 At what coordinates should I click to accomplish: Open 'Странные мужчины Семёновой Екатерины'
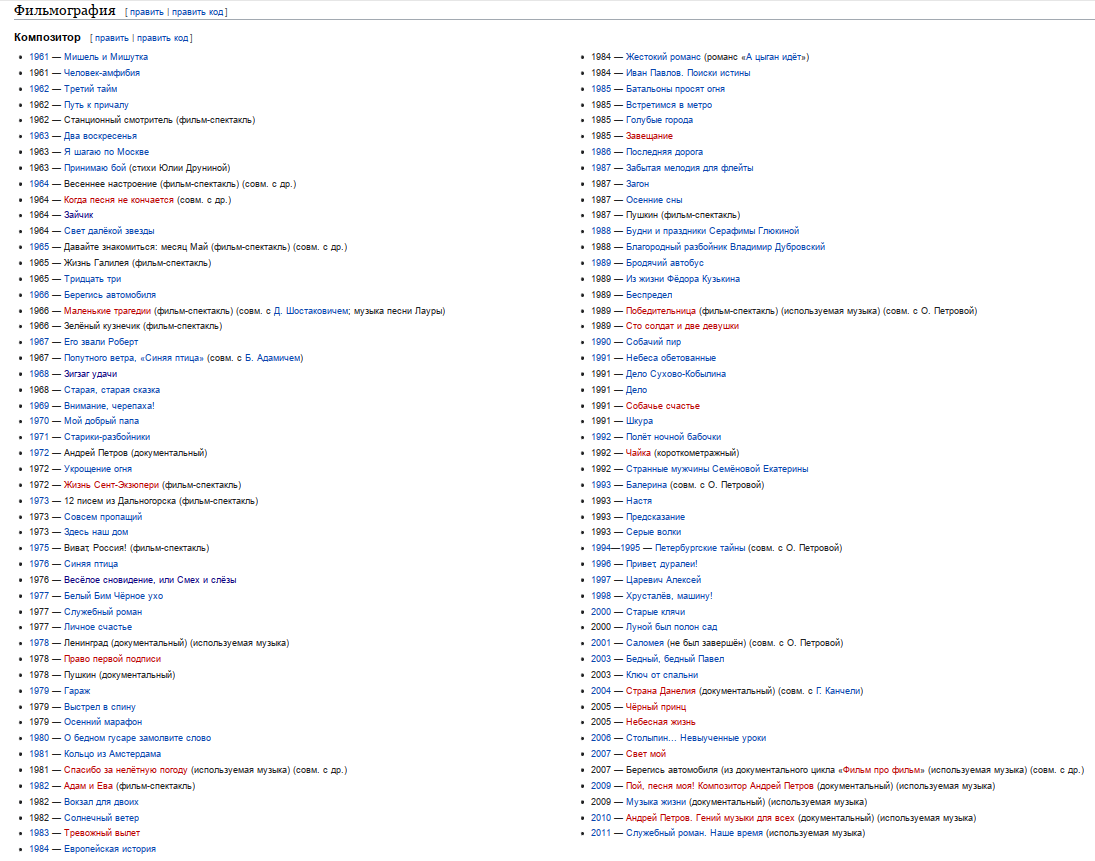point(717,469)
